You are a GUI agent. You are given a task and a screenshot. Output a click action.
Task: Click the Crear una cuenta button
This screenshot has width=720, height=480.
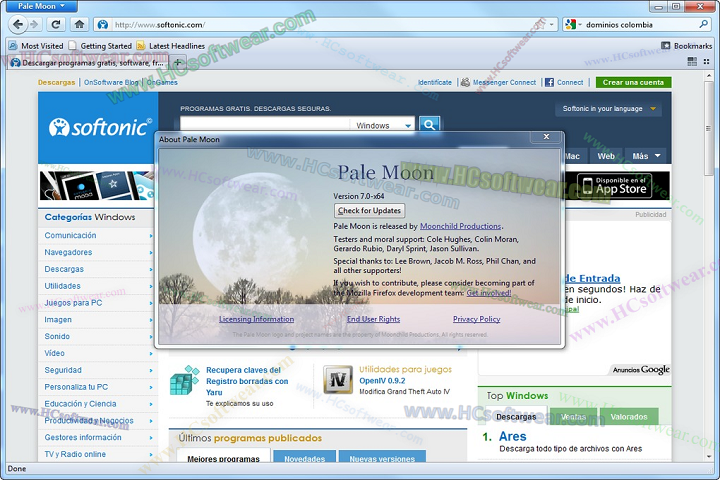click(633, 82)
